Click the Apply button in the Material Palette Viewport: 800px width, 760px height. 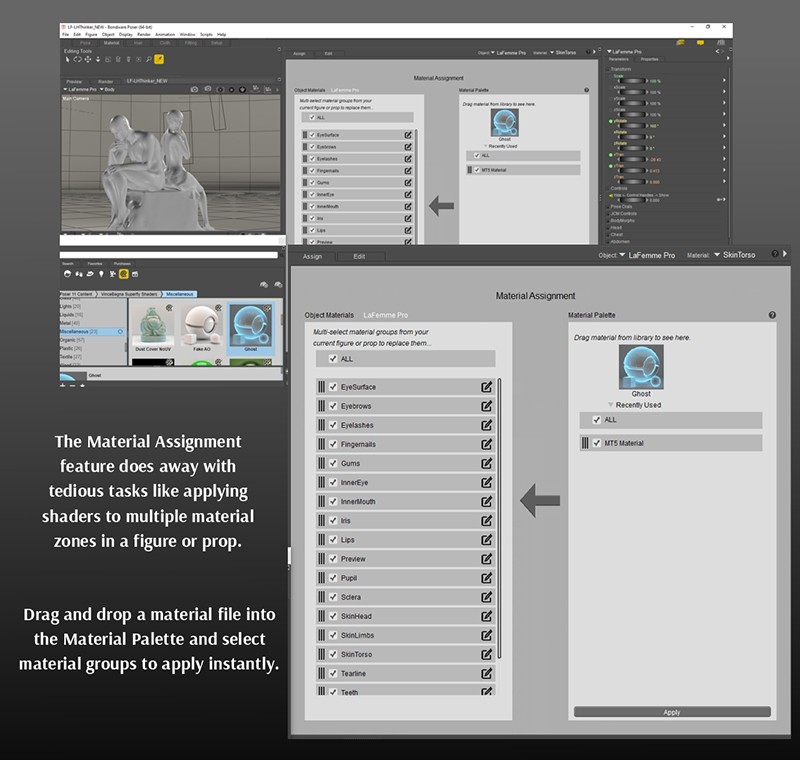pyautogui.click(x=672, y=712)
